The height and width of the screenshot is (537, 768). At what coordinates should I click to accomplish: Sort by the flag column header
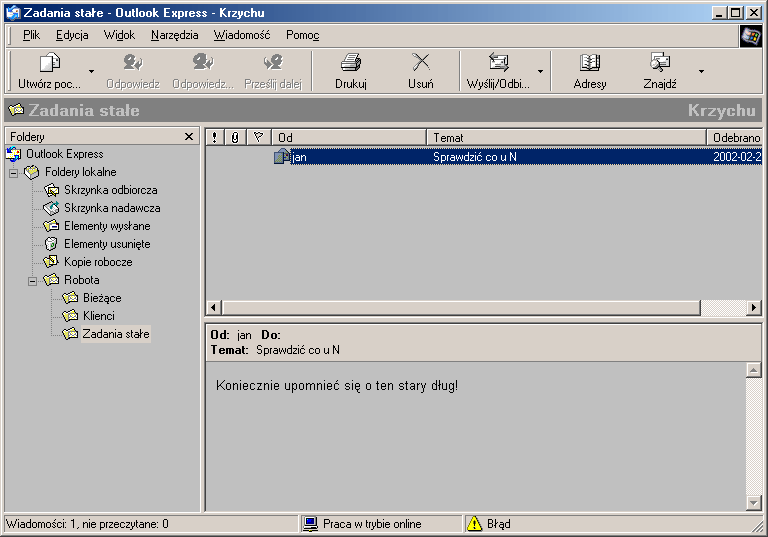coord(258,137)
